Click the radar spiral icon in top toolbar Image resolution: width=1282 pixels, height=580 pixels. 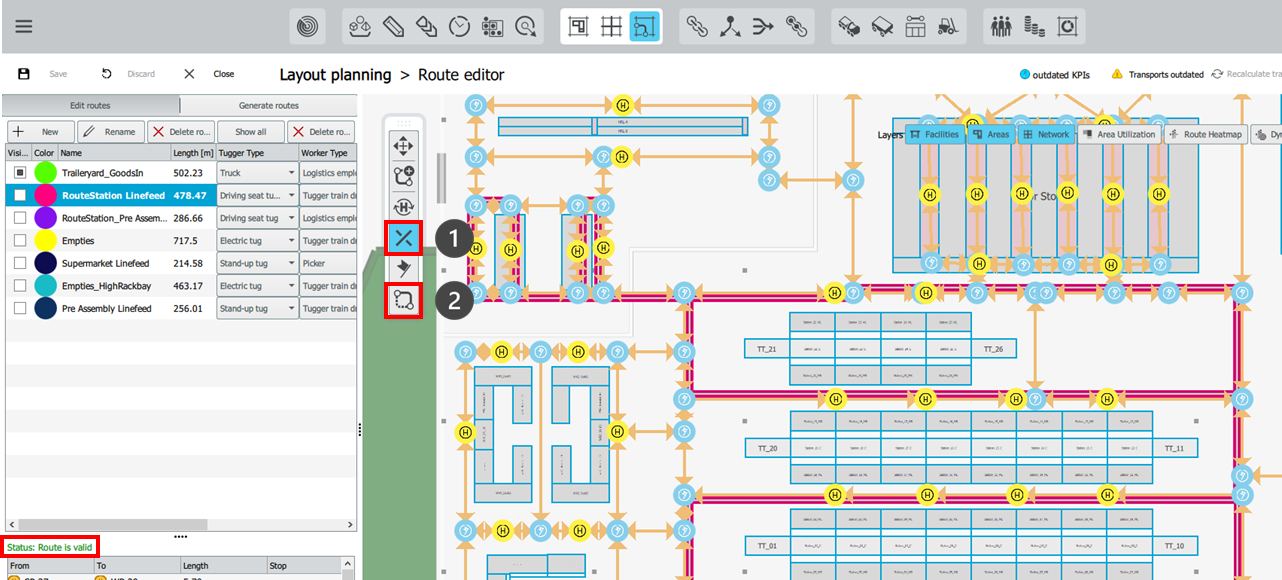pyautogui.click(x=307, y=27)
